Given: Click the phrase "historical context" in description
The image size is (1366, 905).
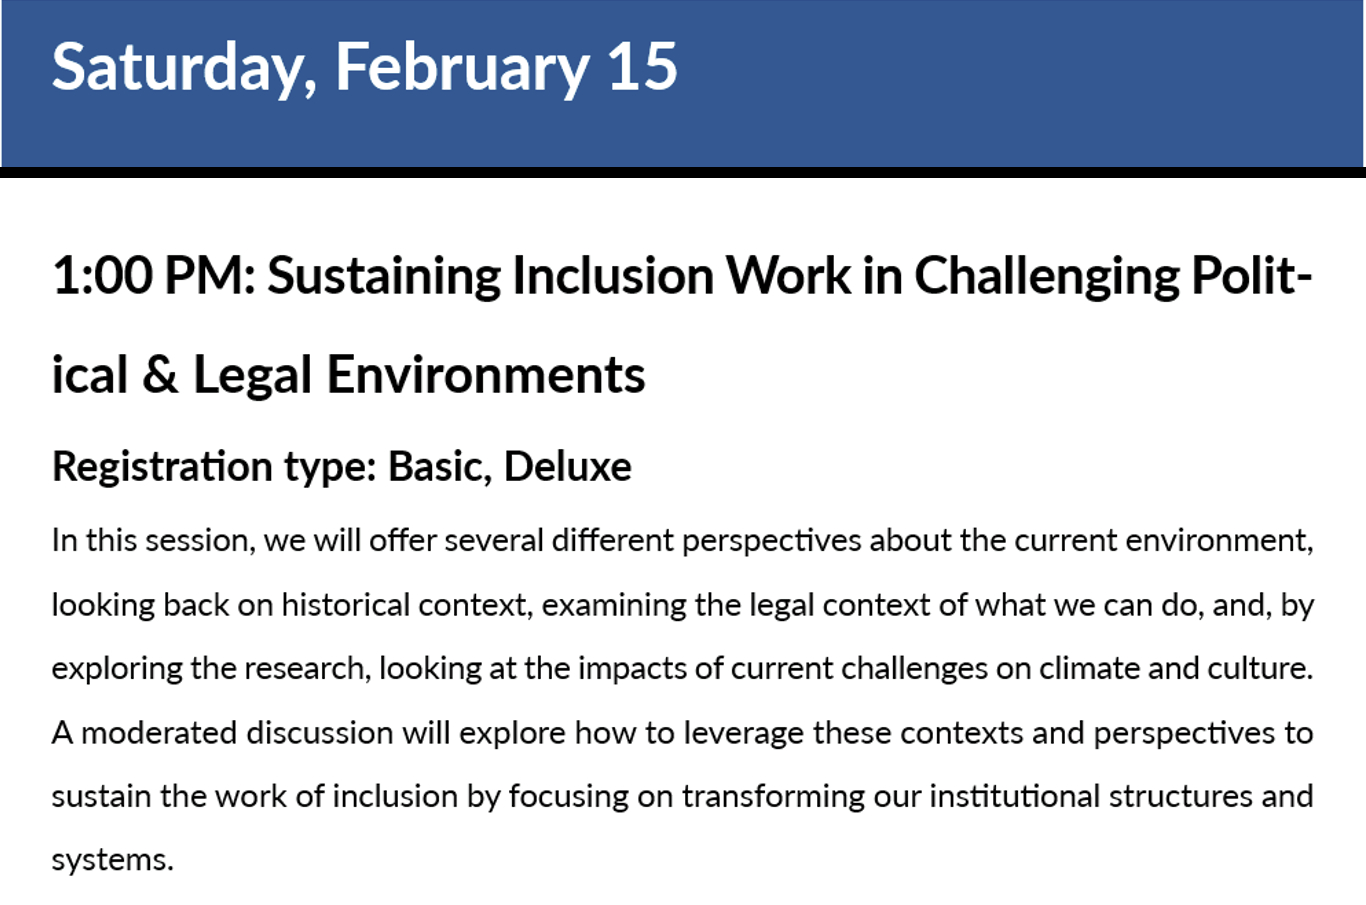Looking at the screenshot, I should [x=404, y=605].
